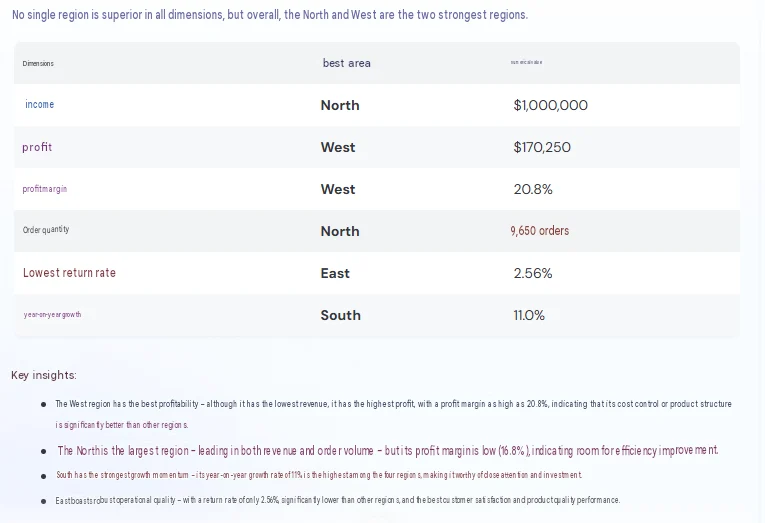Click 'East' in the return rate row
Screen dimensions: 765x523
pos(335,273)
